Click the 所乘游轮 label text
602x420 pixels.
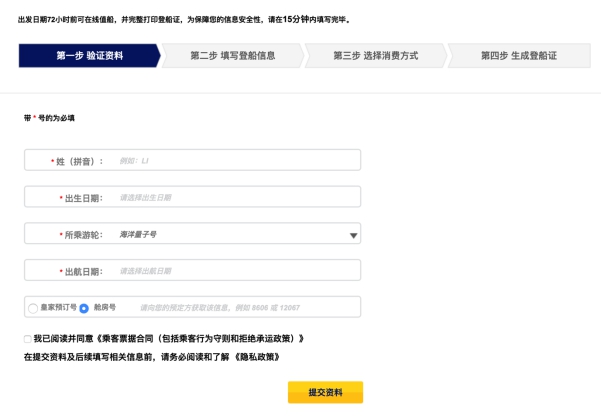tap(82, 235)
